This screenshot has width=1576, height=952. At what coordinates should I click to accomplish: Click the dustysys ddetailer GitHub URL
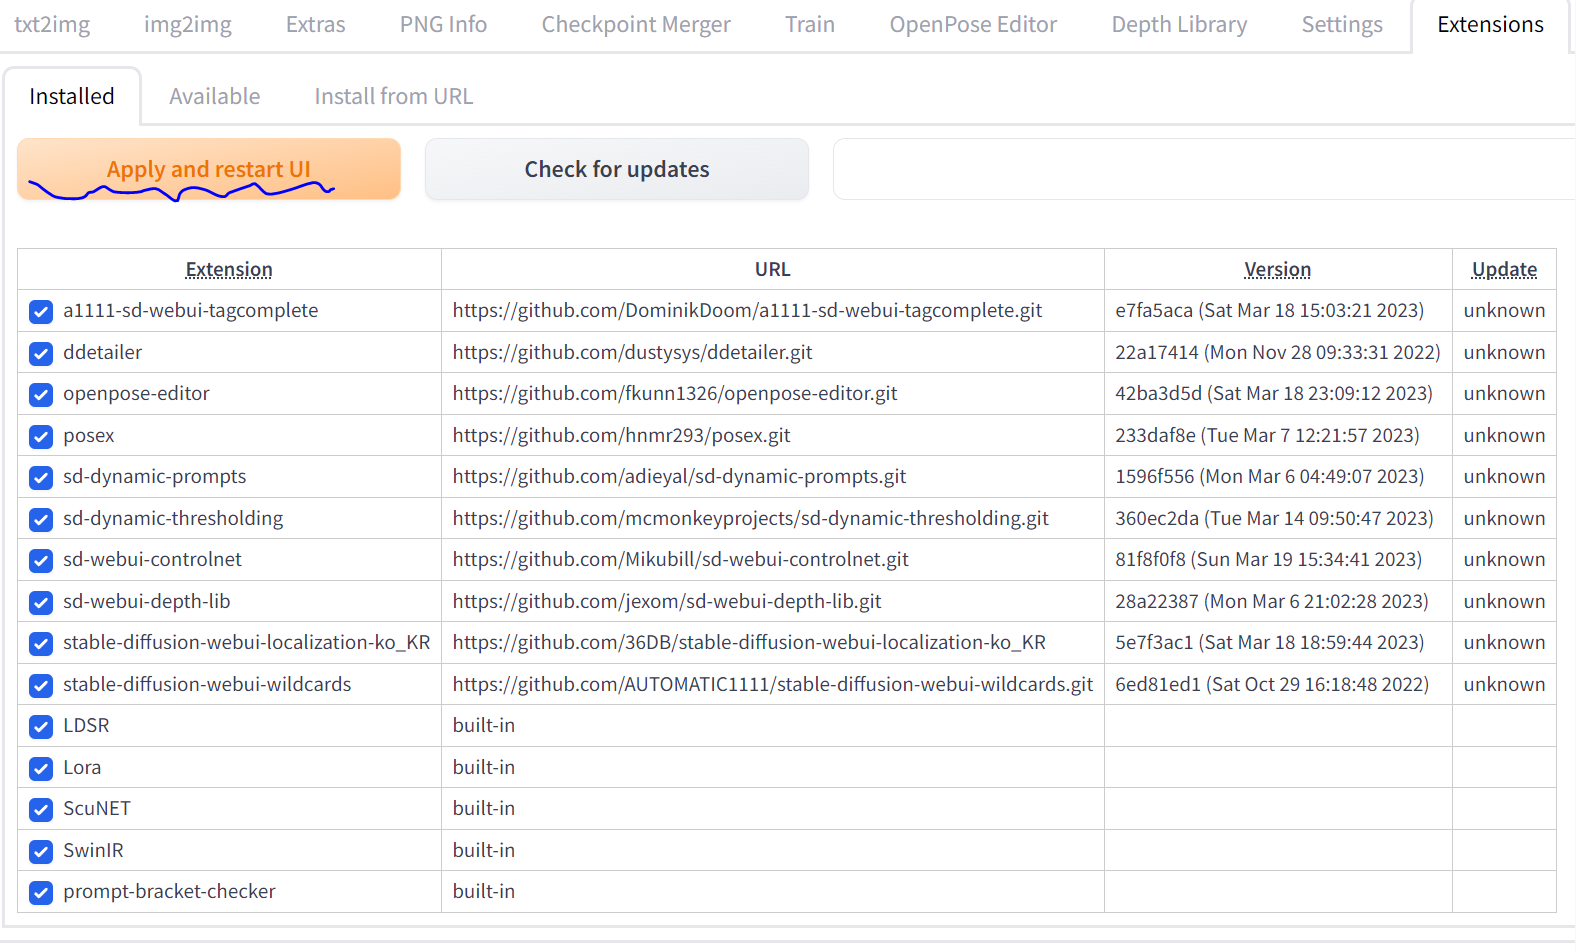point(632,353)
